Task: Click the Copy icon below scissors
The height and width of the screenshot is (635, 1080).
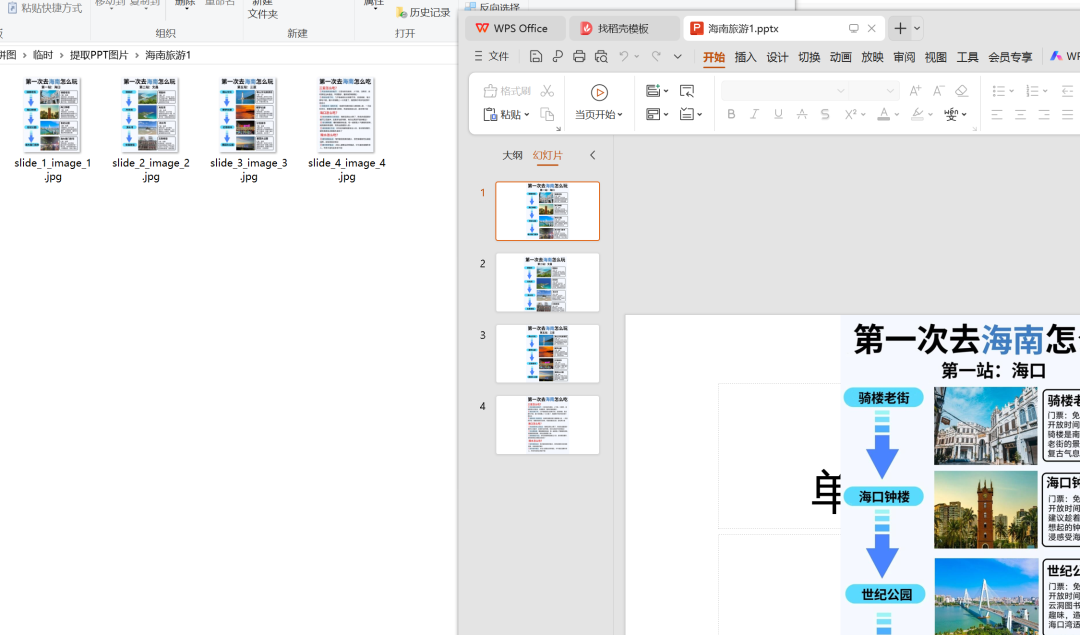Action: point(548,114)
